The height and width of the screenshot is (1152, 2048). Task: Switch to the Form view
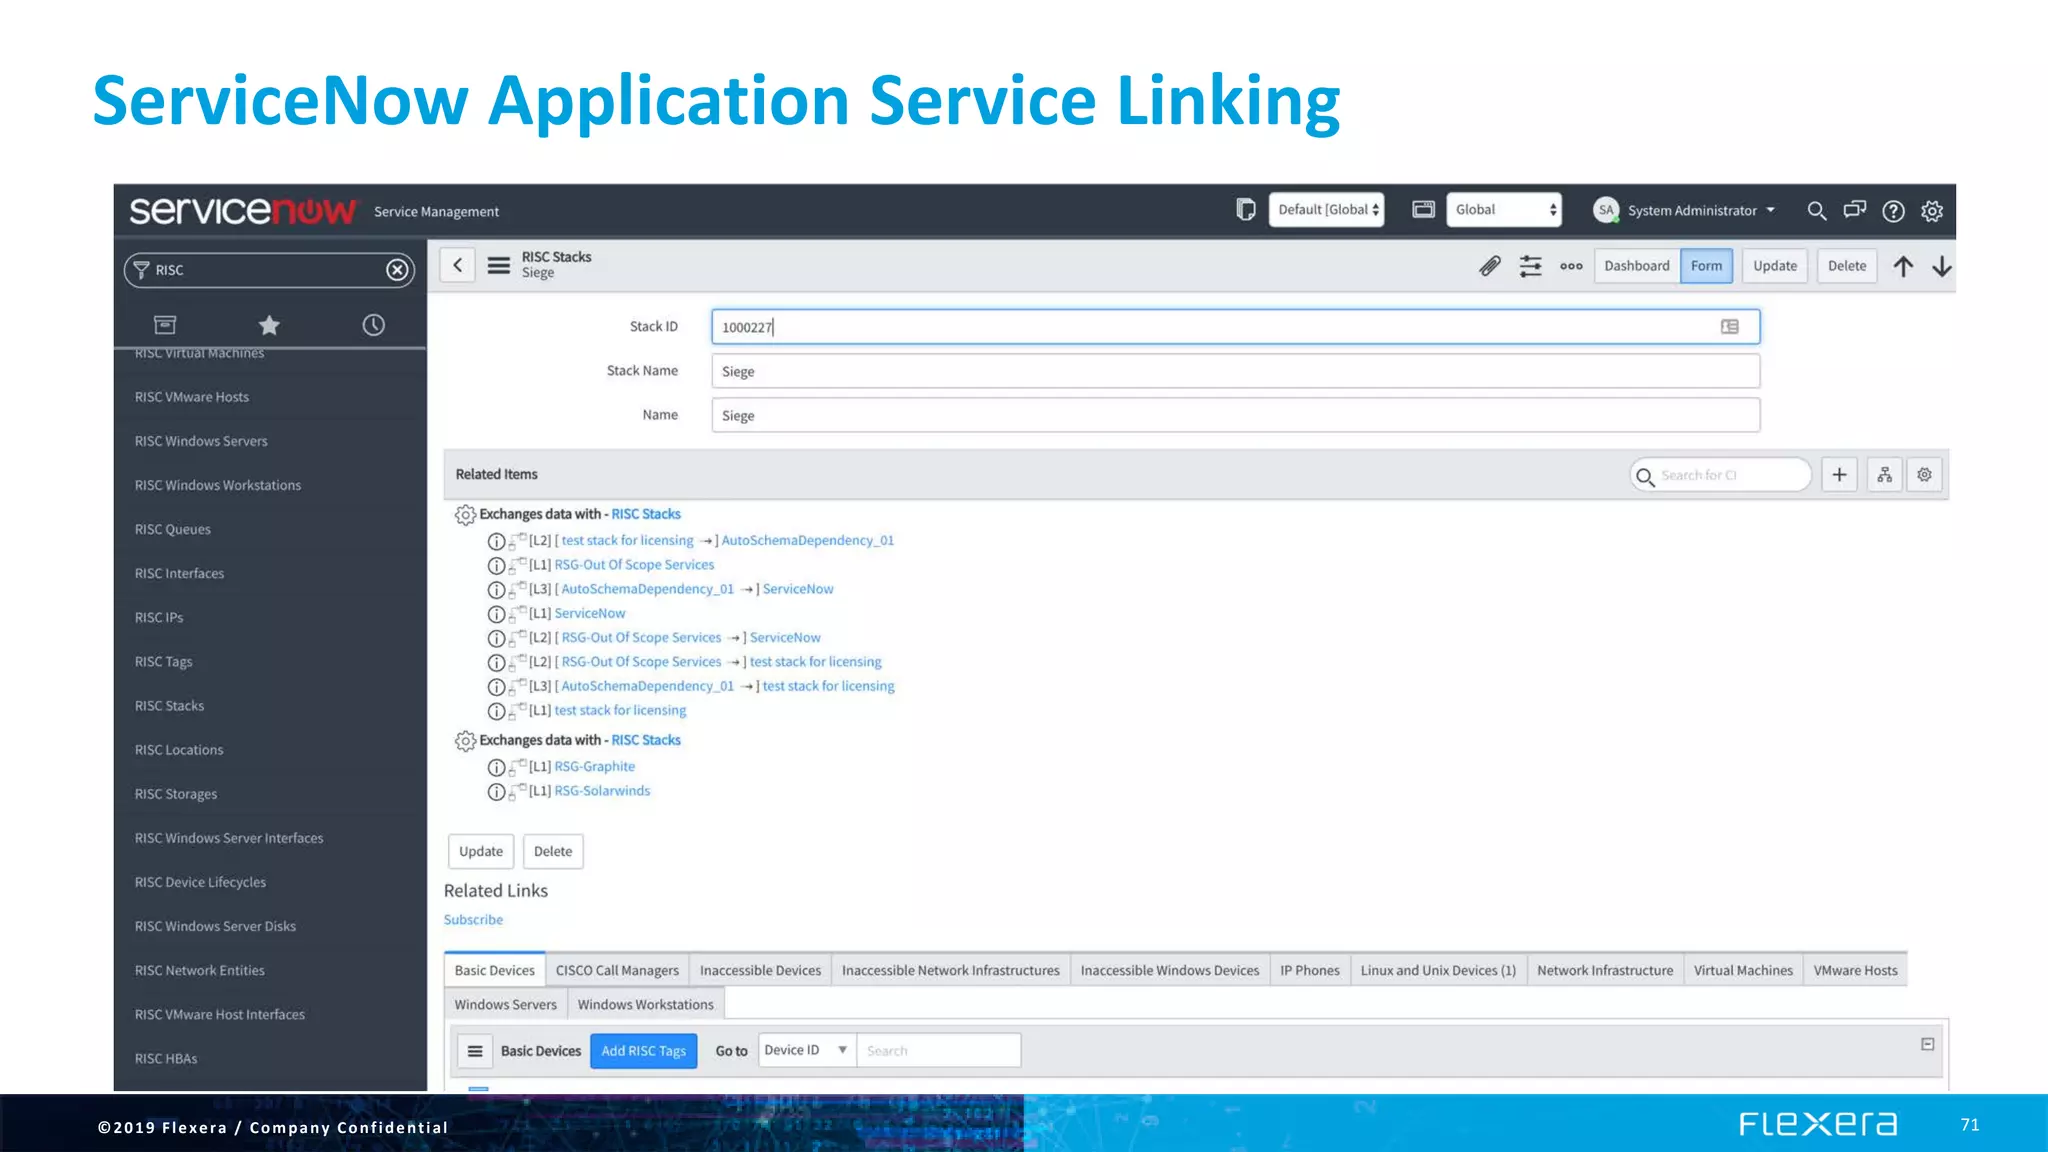pos(1707,266)
